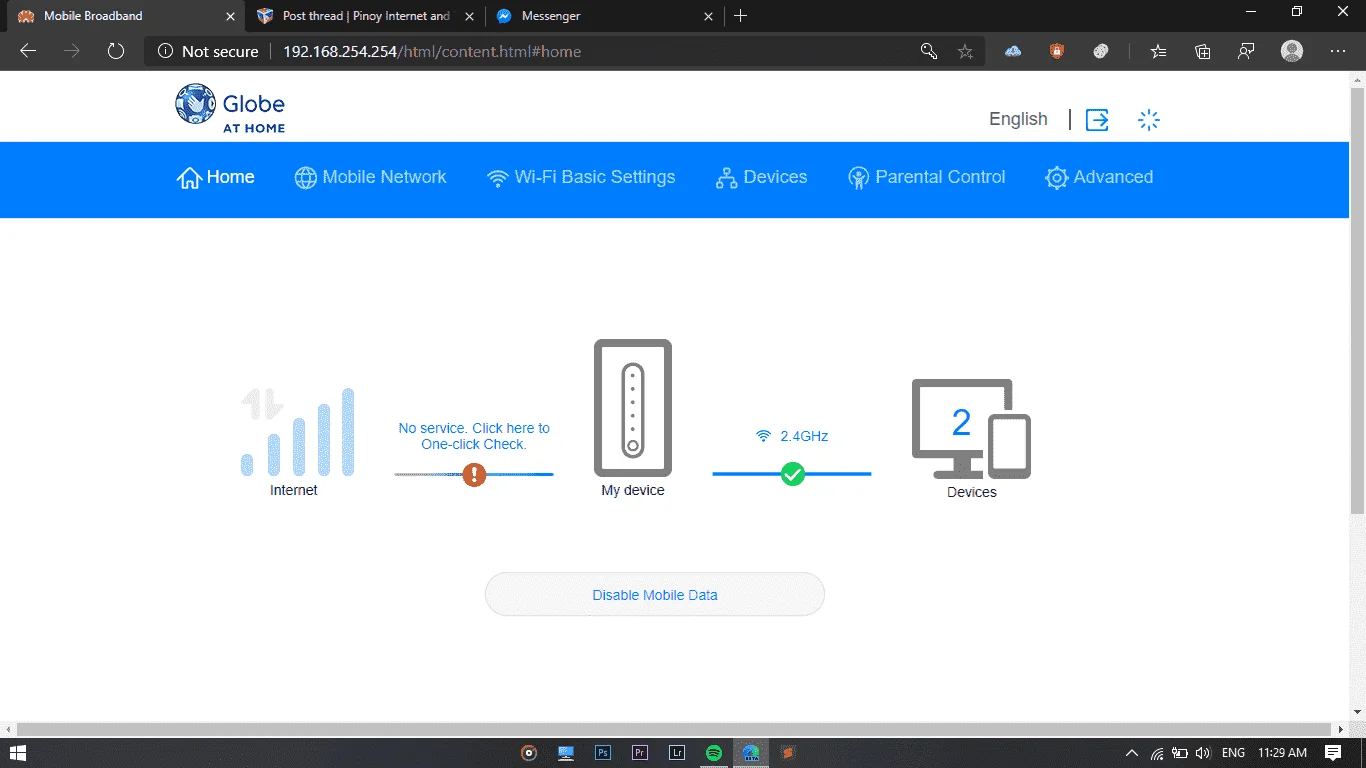The width and height of the screenshot is (1366, 768).
Task: Click the Globe At Home logo
Action: click(230, 108)
